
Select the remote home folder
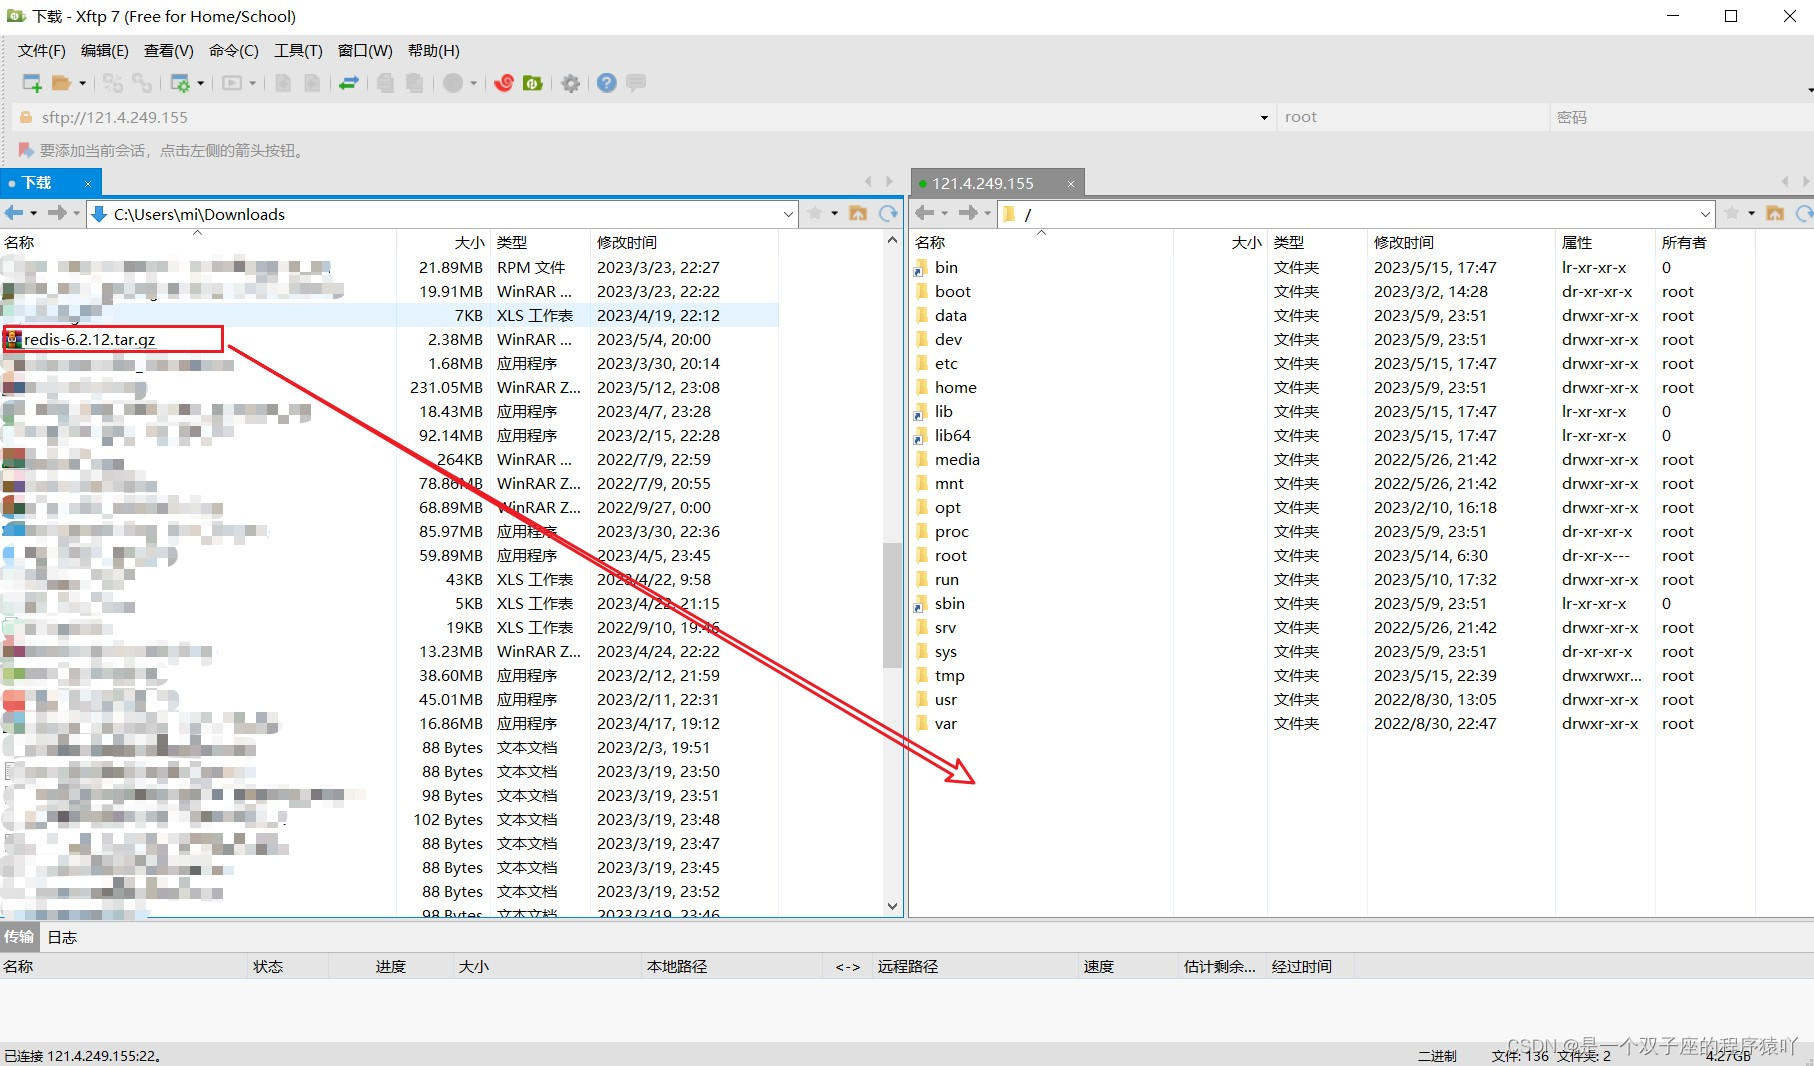click(955, 387)
